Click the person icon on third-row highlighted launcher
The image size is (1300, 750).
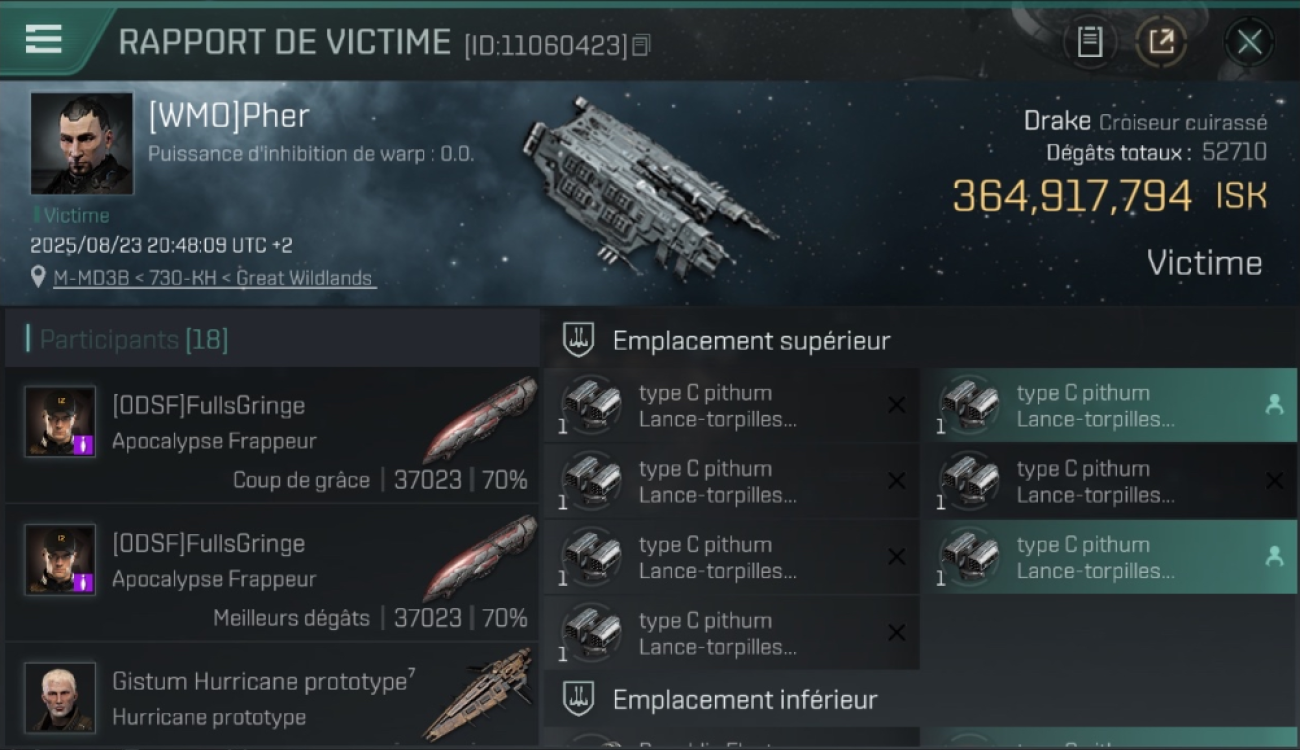tap(1274, 557)
